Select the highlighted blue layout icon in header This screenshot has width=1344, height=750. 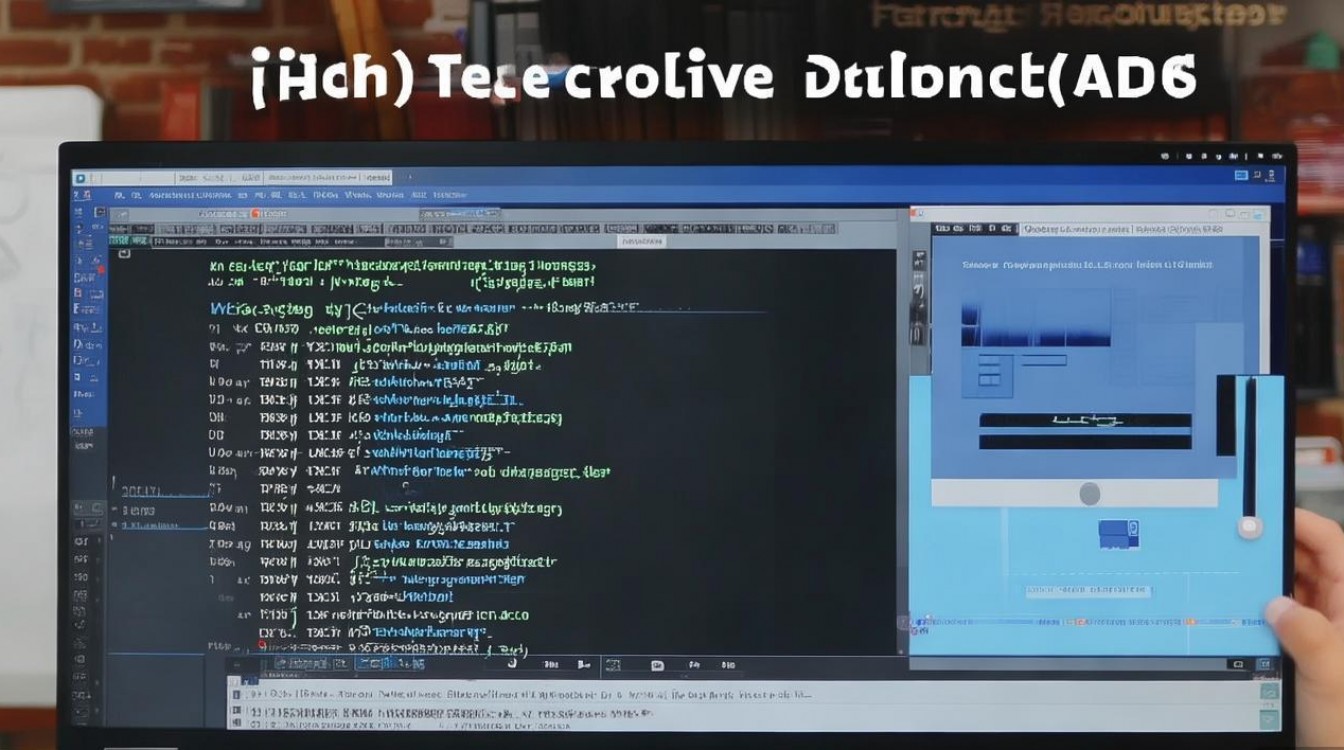click(1241, 176)
